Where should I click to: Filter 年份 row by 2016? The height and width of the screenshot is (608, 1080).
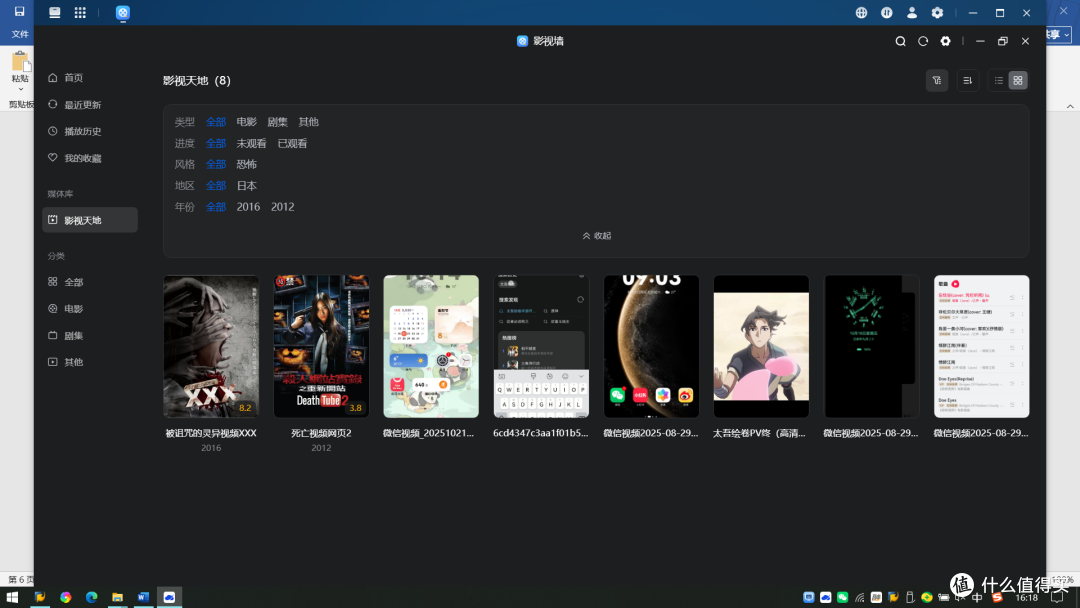pos(248,207)
